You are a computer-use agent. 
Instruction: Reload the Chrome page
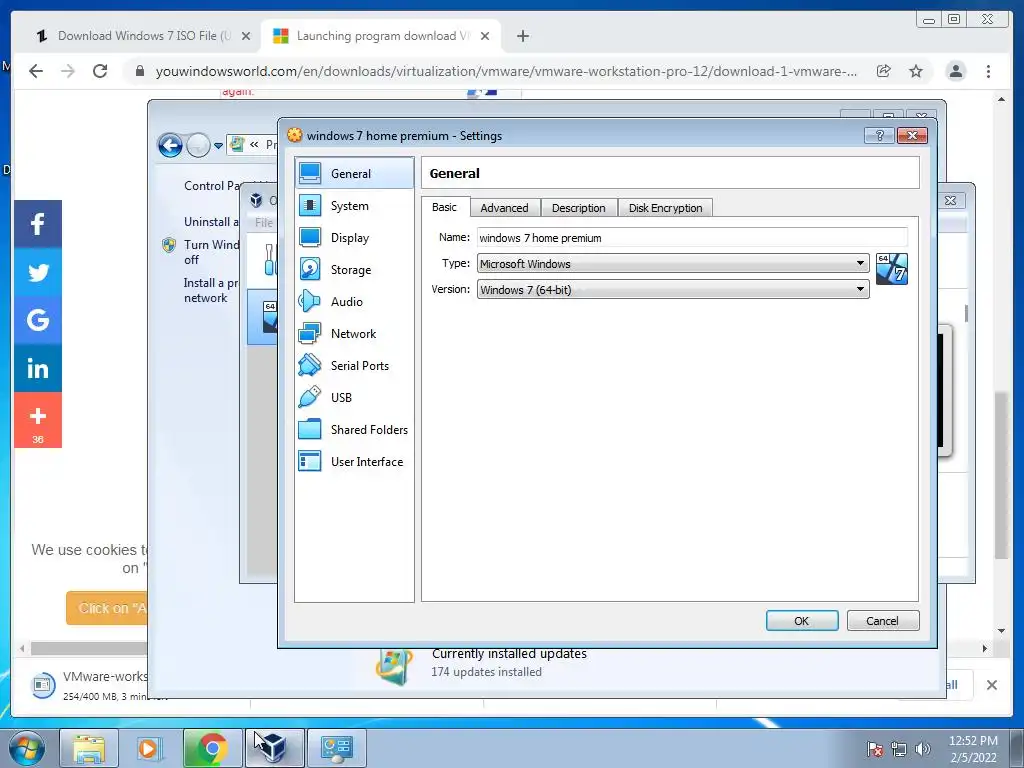point(100,71)
